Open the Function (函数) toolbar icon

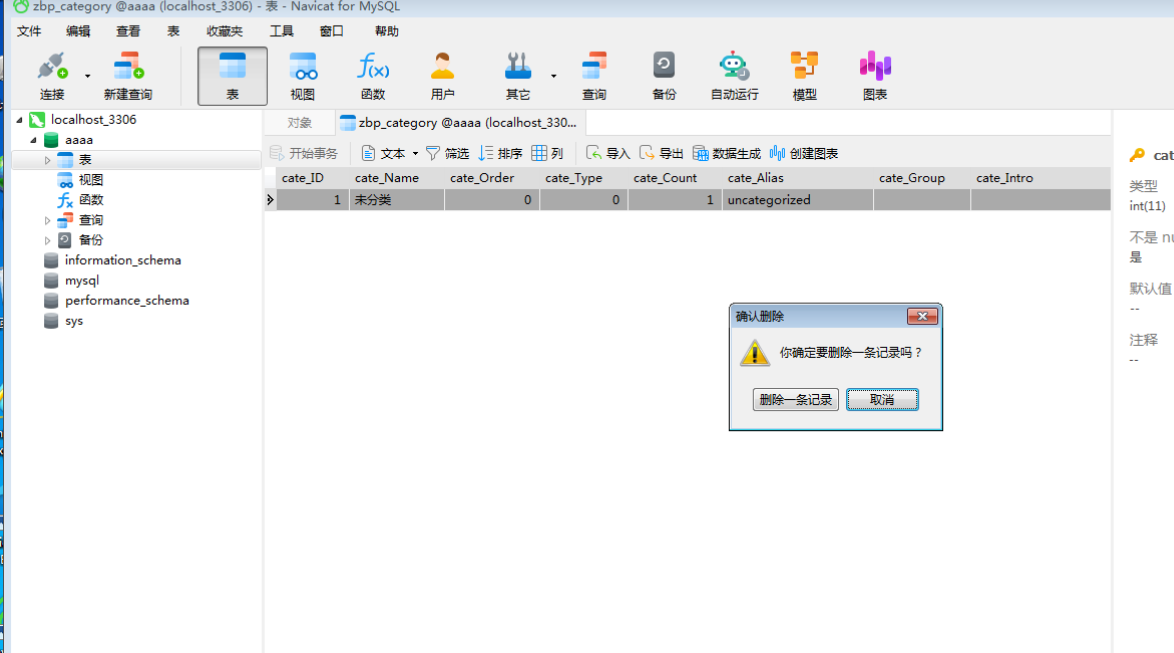373,76
